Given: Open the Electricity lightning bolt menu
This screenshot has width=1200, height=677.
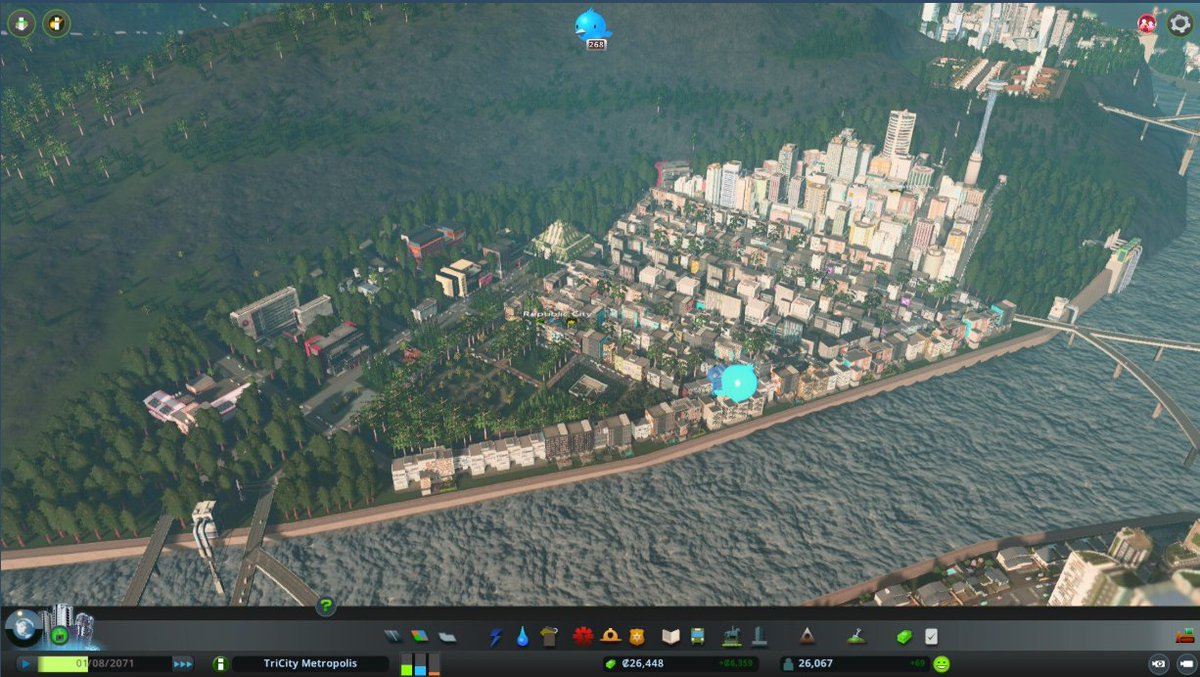Looking at the screenshot, I should [495, 637].
